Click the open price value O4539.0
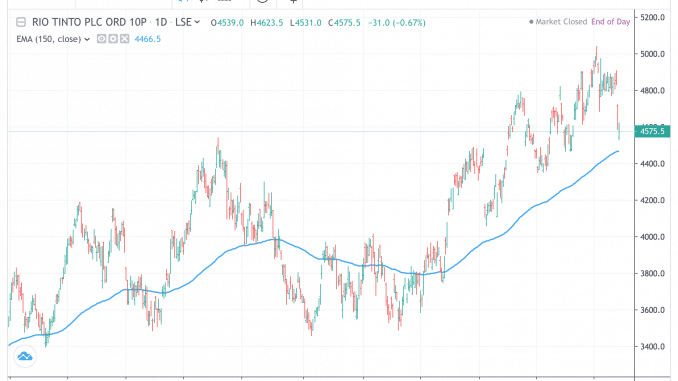678x381 pixels. [x=227, y=22]
